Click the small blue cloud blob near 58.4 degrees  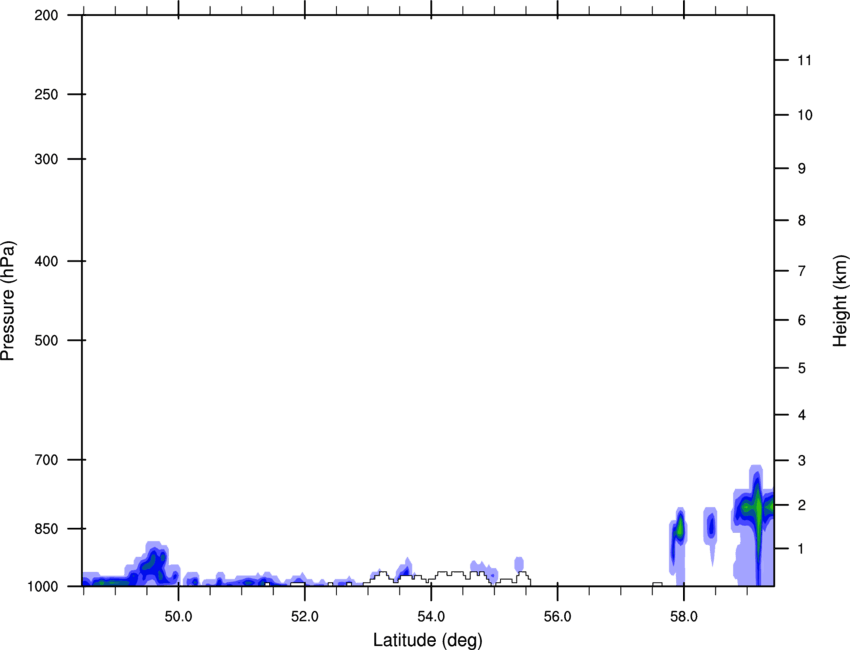(x=711, y=526)
